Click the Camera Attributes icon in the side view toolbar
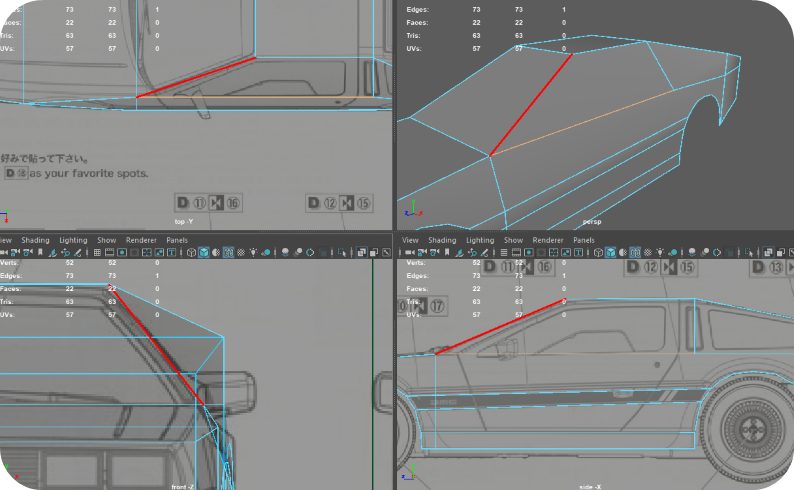794x490 pixels. point(434,252)
